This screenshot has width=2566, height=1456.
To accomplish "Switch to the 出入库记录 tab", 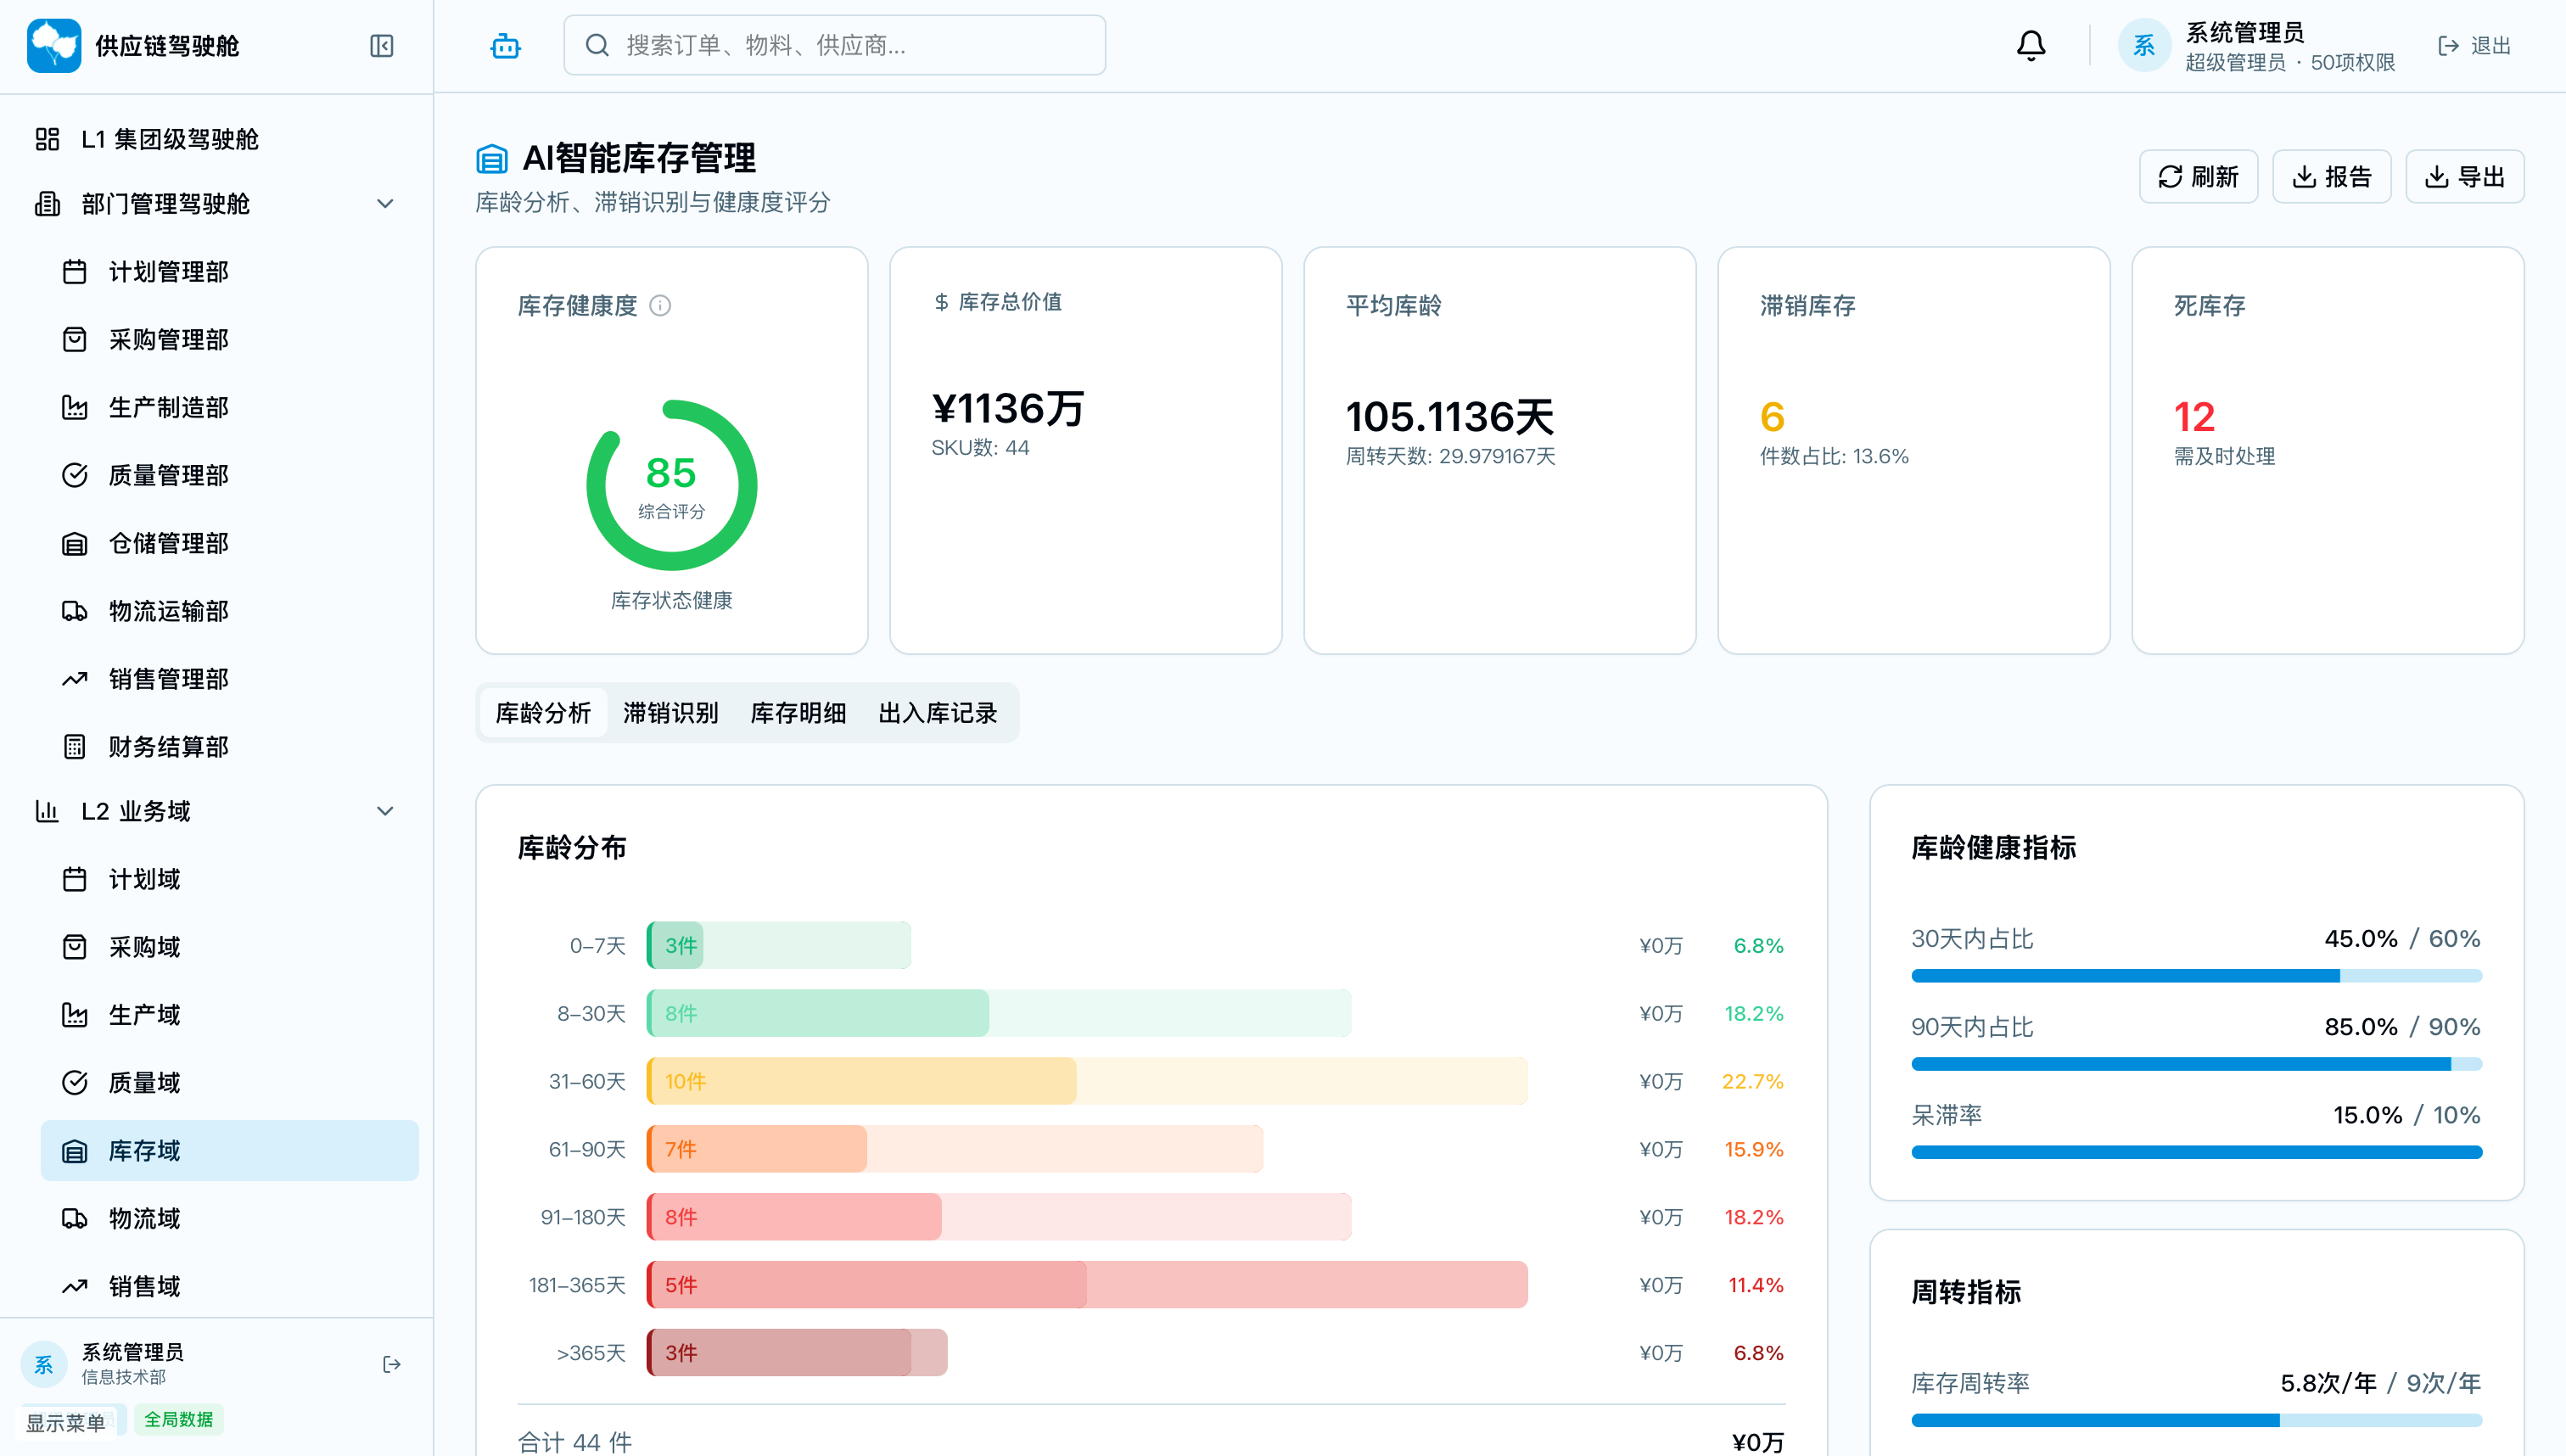I will pyautogui.click(x=937, y=713).
